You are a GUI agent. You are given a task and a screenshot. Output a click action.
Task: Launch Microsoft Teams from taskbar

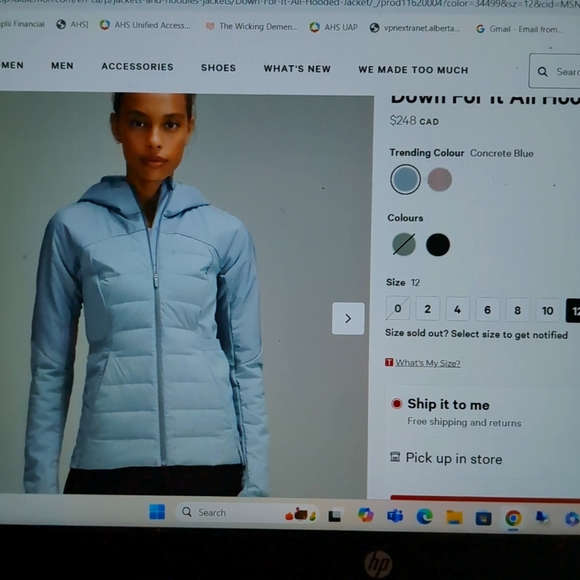(x=395, y=515)
